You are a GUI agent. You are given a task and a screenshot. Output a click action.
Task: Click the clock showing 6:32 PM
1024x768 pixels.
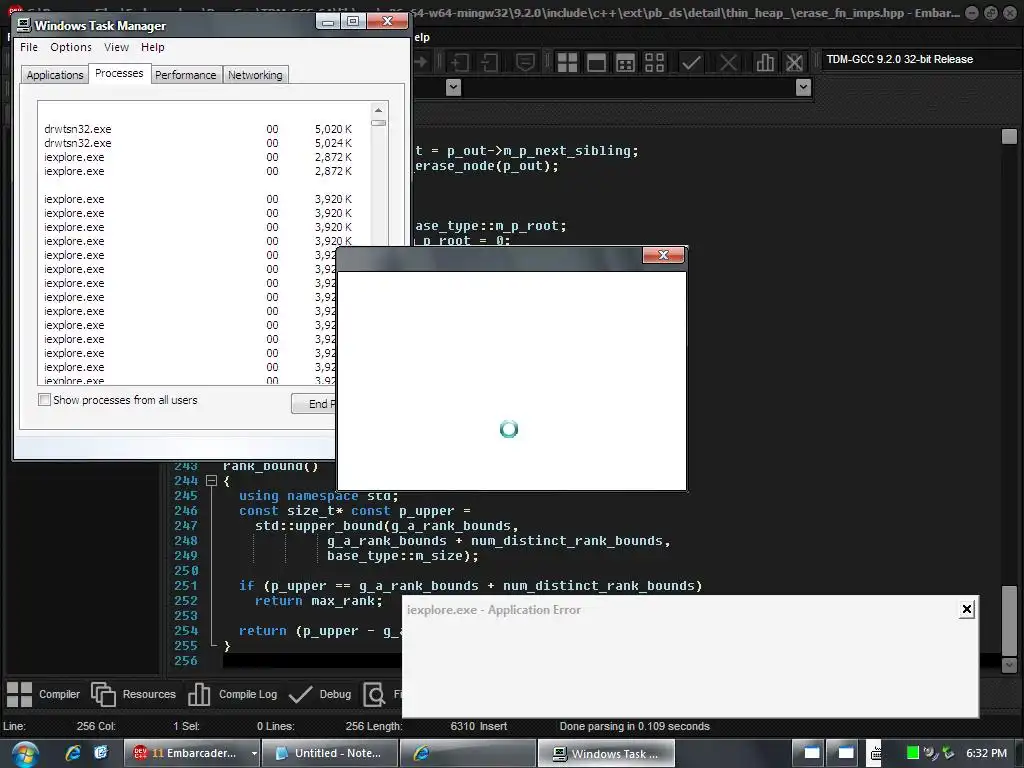[987, 753]
